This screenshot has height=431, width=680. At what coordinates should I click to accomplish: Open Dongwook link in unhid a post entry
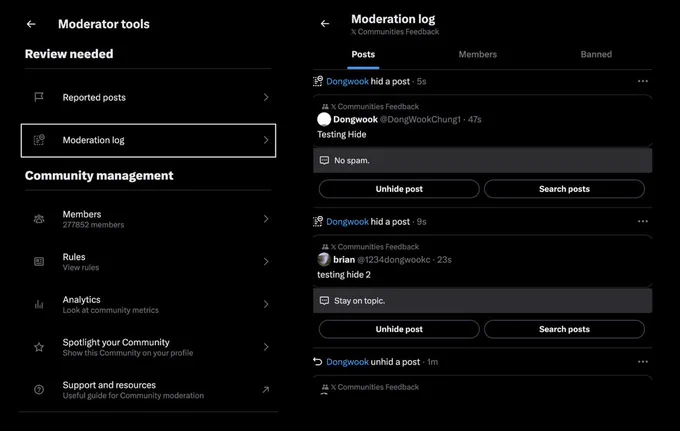coord(347,362)
